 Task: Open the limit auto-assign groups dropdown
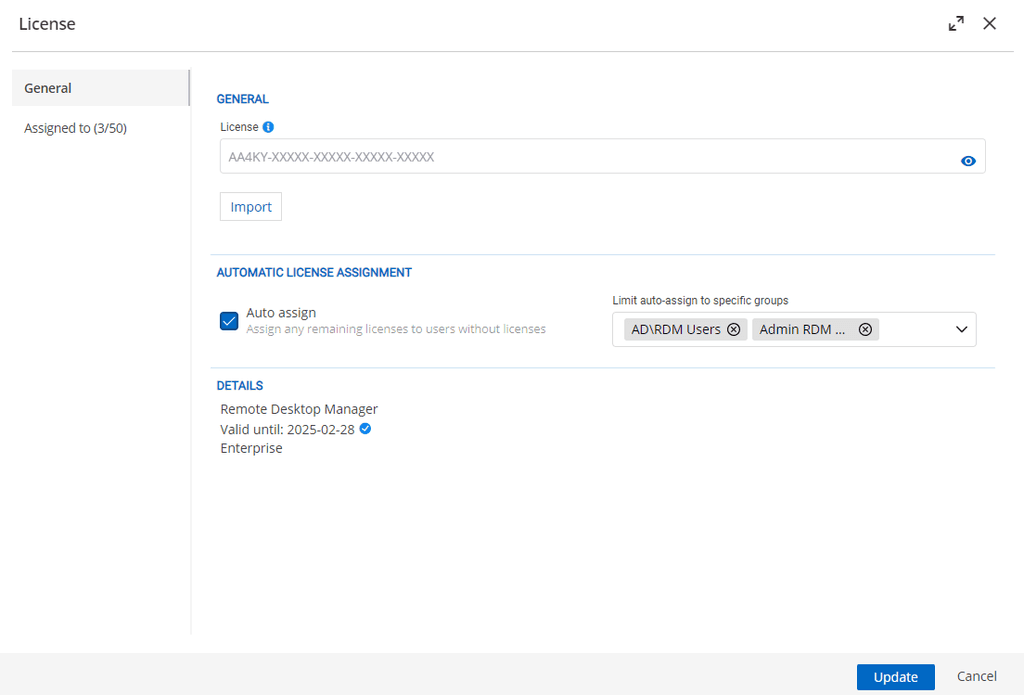961,329
